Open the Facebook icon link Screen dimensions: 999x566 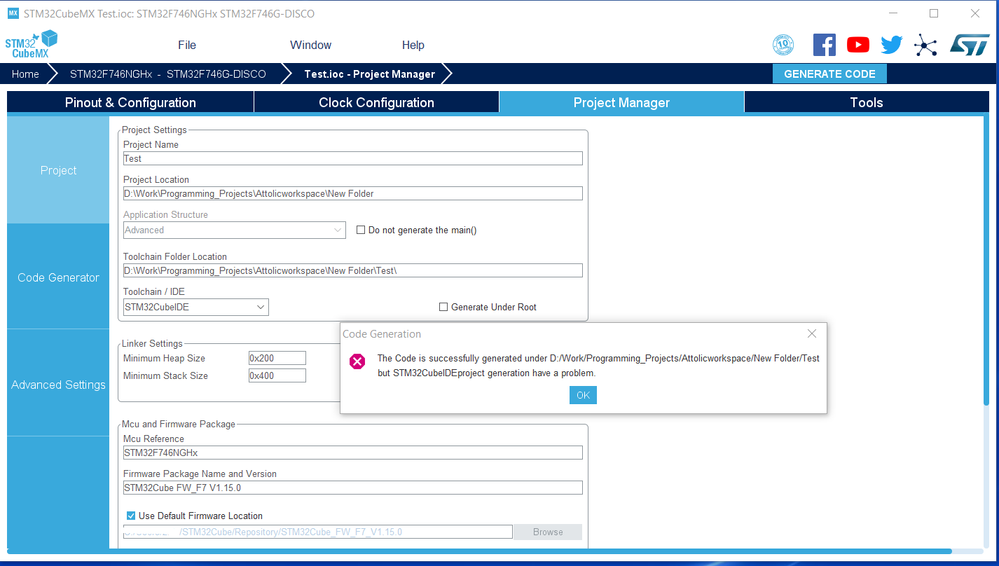coord(824,45)
